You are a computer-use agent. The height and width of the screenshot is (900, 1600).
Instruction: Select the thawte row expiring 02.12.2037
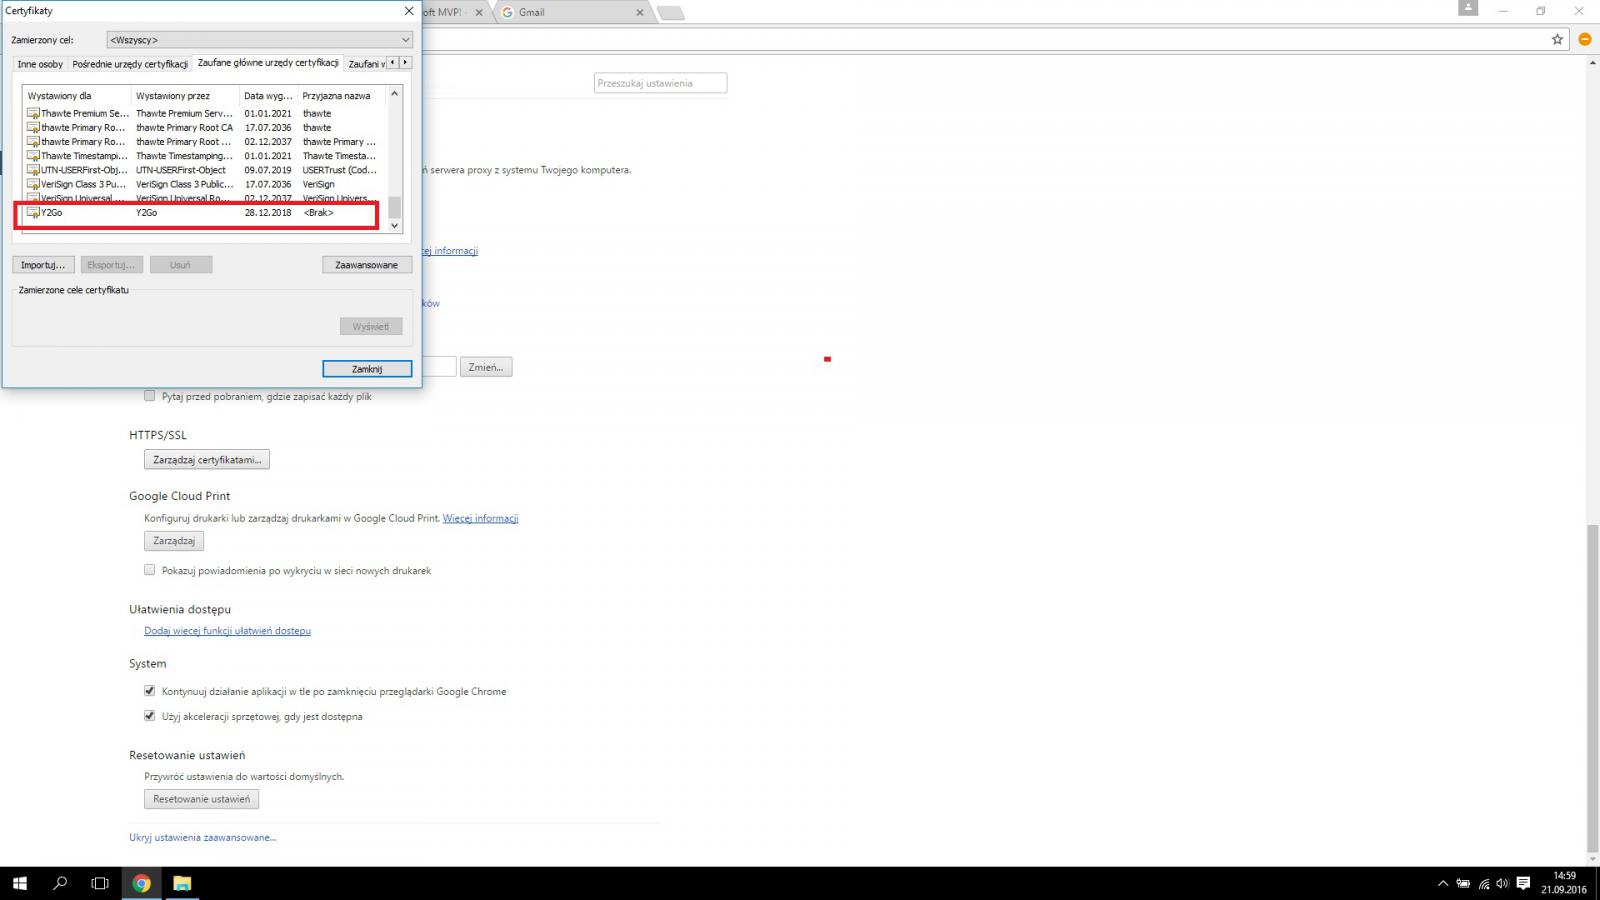[204, 141]
